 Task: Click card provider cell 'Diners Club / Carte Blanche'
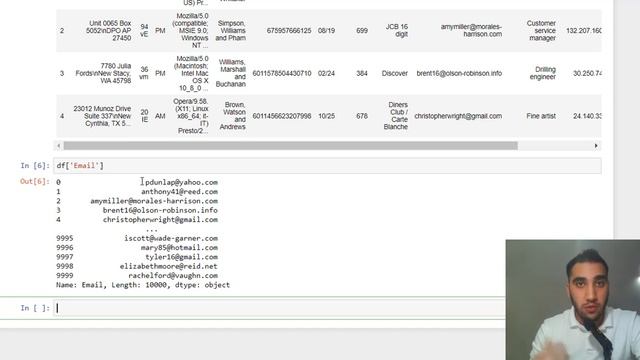(x=396, y=116)
